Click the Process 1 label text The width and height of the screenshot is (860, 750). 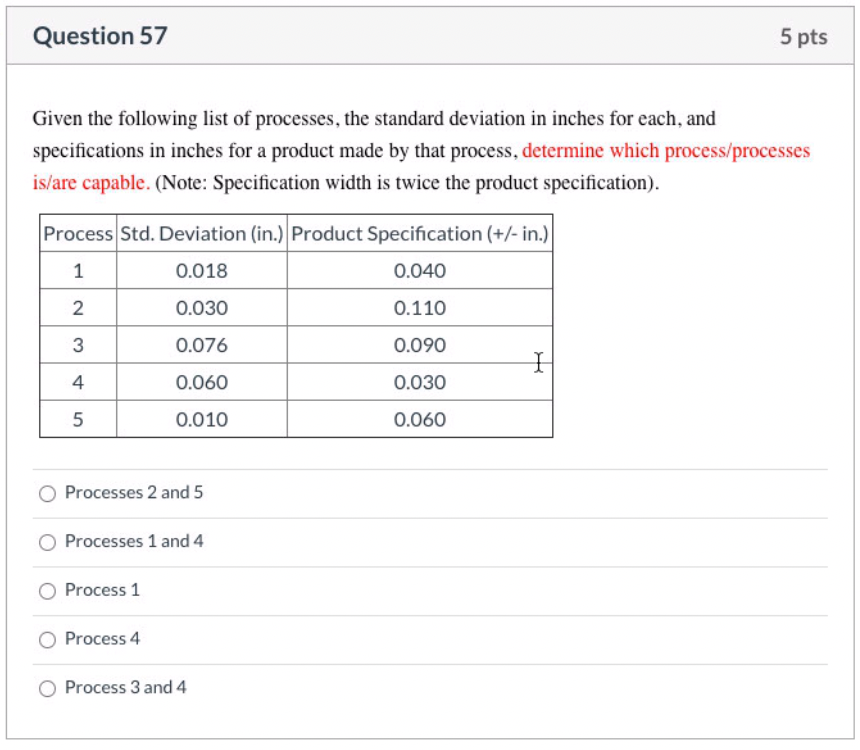pyautogui.click(x=102, y=590)
